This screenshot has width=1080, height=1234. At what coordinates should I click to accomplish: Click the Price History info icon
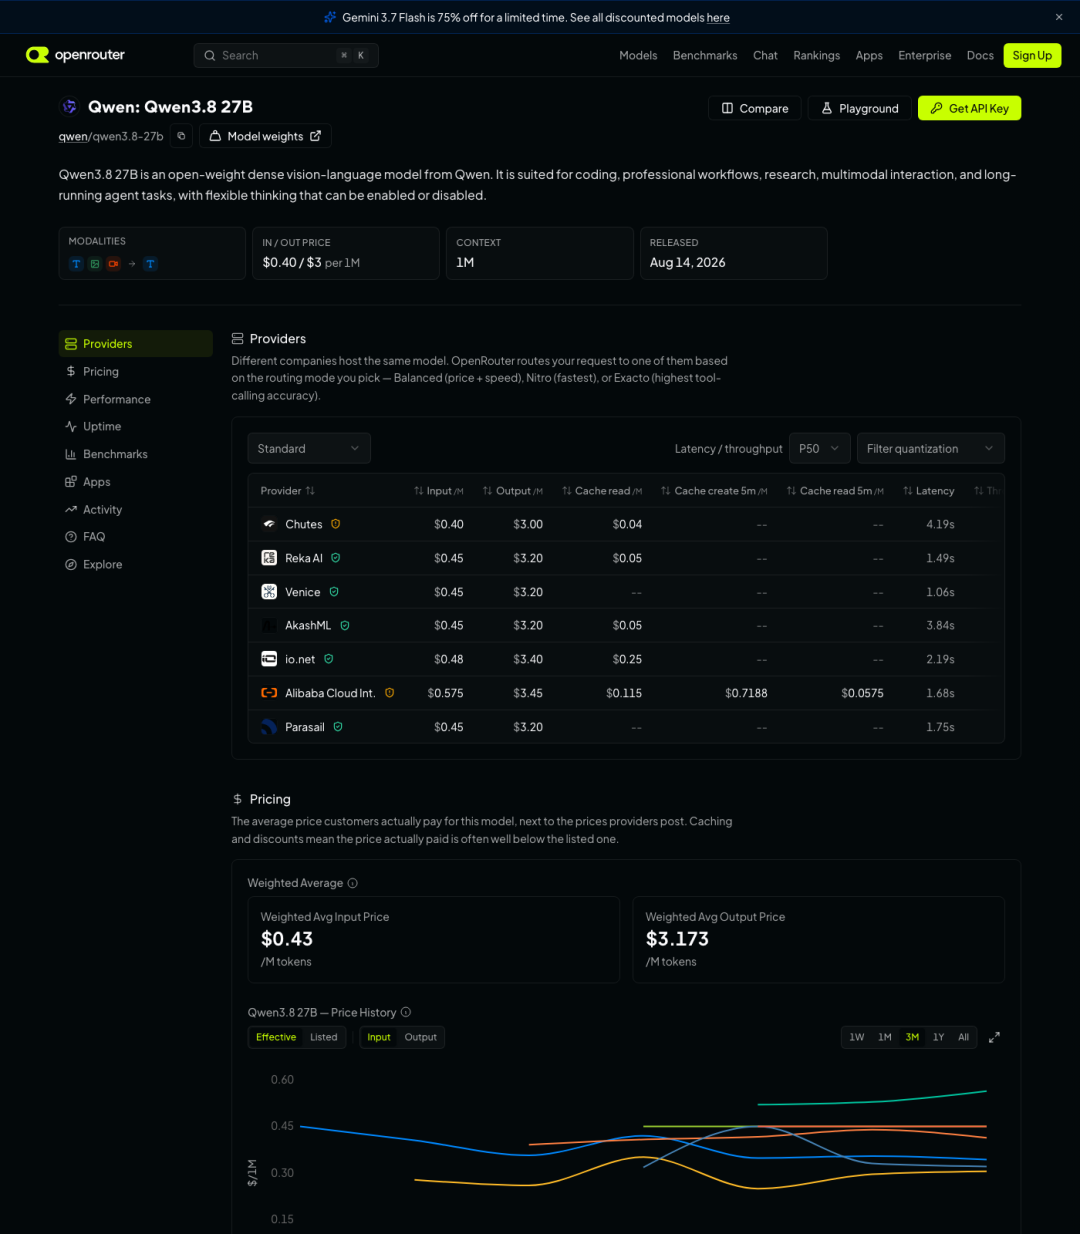[406, 1012]
